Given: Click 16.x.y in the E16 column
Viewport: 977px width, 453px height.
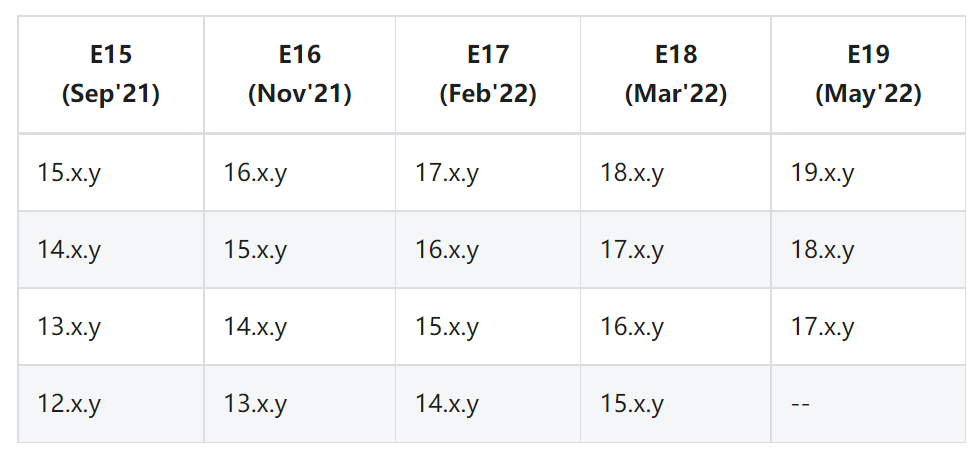Looking at the screenshot, I should tap(255, 173).
